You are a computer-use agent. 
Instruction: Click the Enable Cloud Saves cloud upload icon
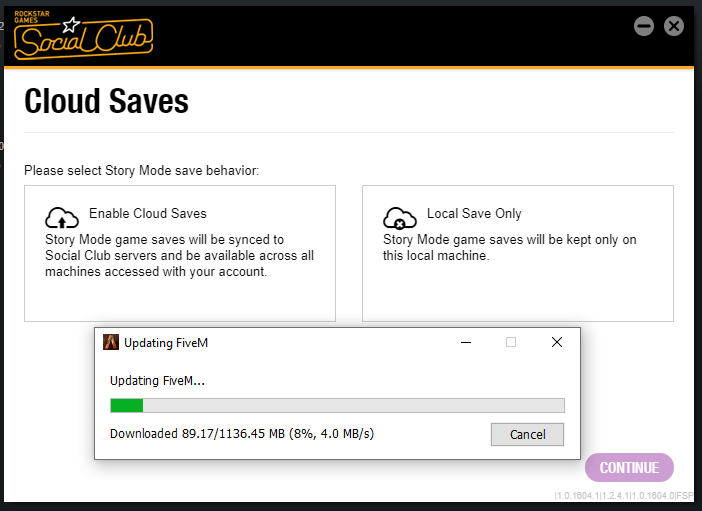[x=62, y=217]
